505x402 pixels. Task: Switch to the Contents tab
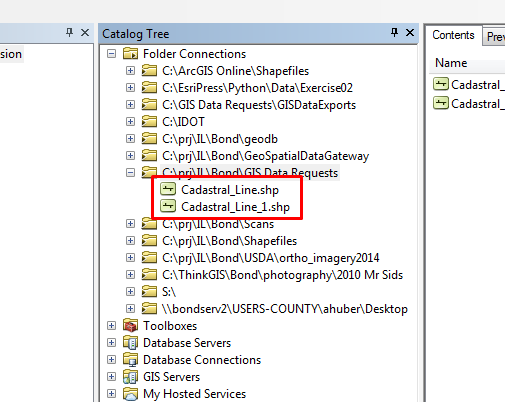453,35
